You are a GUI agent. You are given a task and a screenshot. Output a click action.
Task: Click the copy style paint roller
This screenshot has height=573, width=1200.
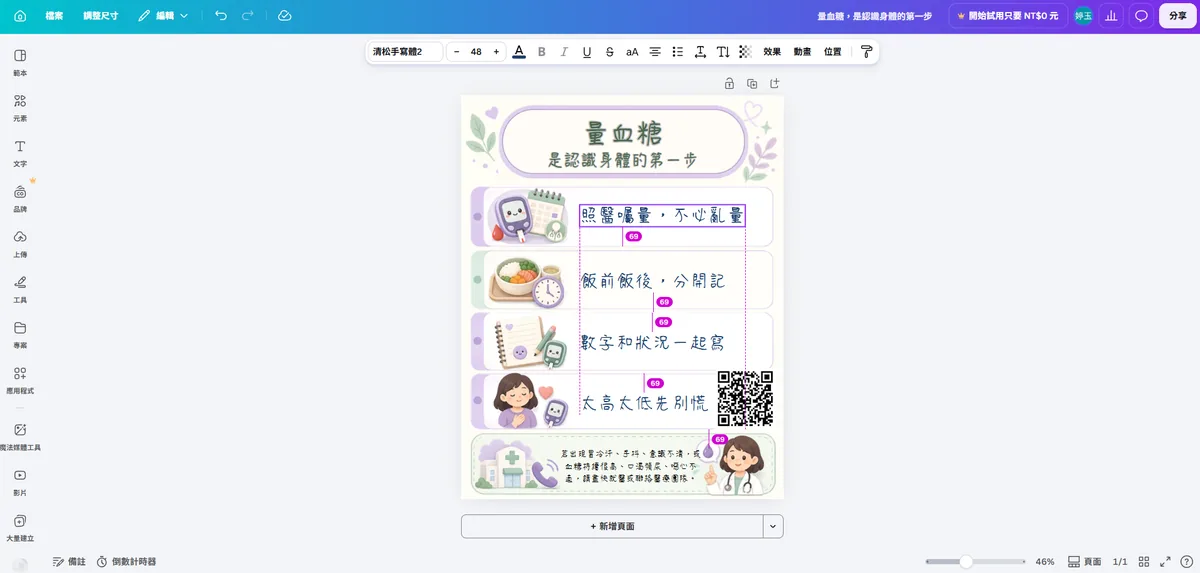click(x=866, y=52)
